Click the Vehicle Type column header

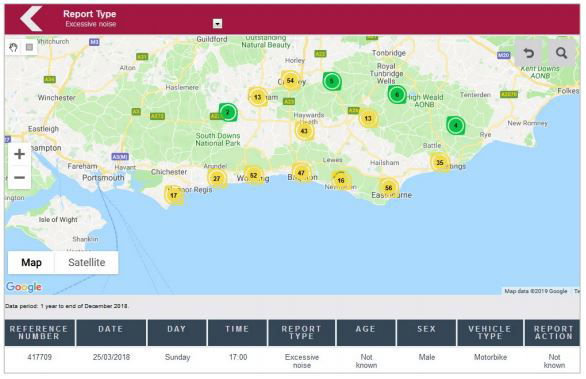490,333
